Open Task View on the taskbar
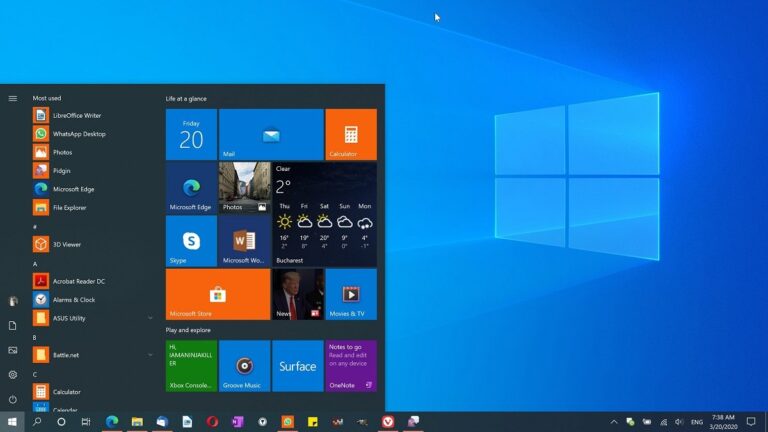Screen dimensions: 768x432 pyautogui.click(x=86, y=422)
